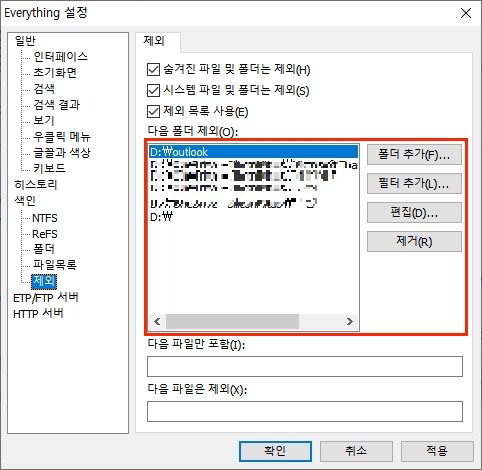Open 우클릭 메뉴 settings page

[x=62, y=136]
